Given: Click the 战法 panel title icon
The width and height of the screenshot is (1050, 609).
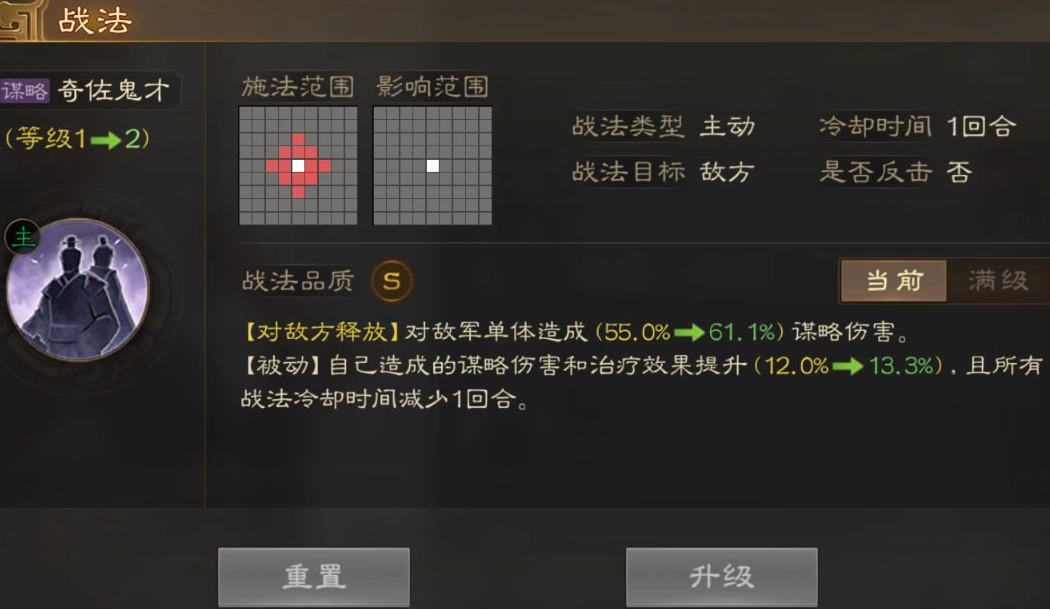Looking at the screenshot, I should (x=20, y=20).
